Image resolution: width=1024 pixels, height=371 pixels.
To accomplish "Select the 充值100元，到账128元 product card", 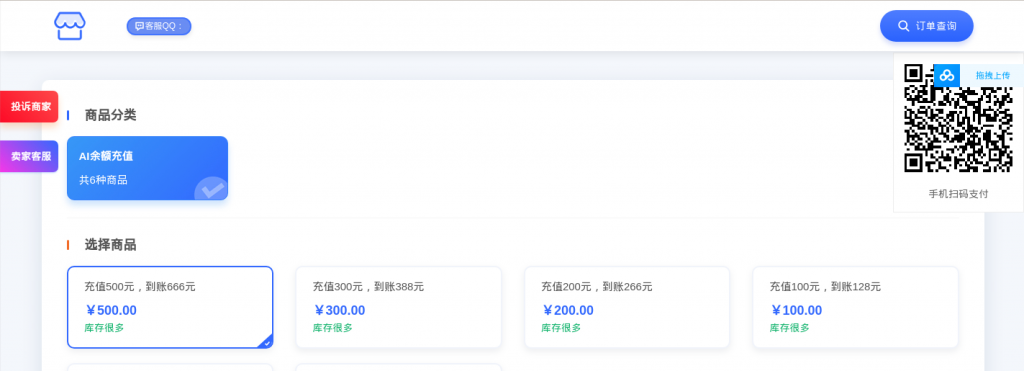I will pos(856,307).
